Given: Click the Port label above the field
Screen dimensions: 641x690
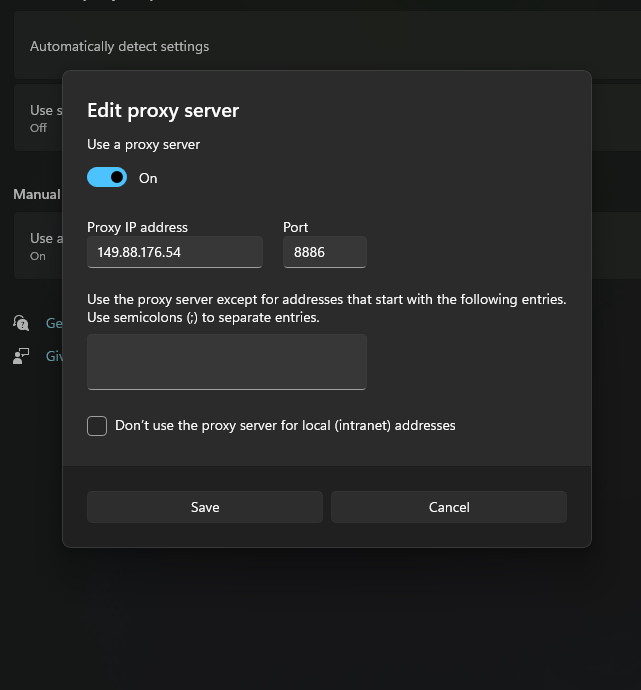Looking at the screenshot, I should (295, 227).
